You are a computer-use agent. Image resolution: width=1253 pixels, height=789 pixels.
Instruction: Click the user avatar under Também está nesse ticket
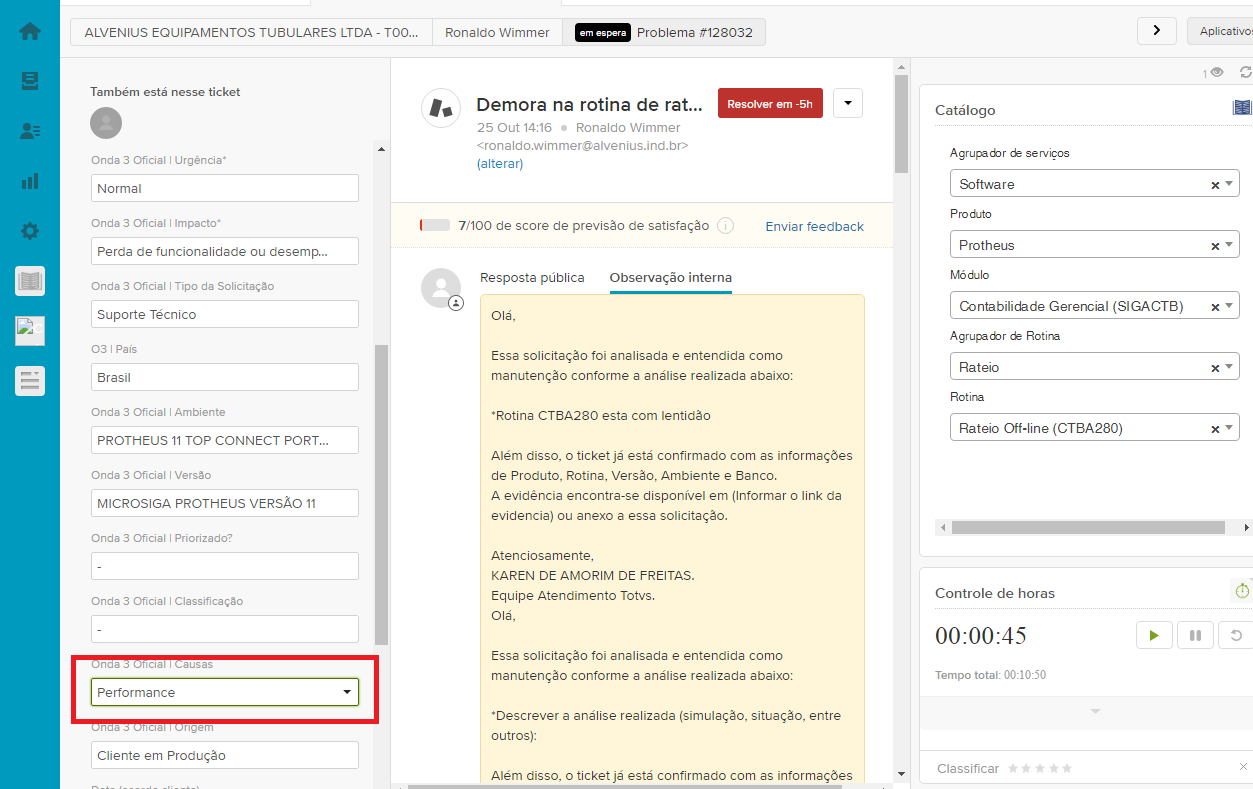pos(106,123)
